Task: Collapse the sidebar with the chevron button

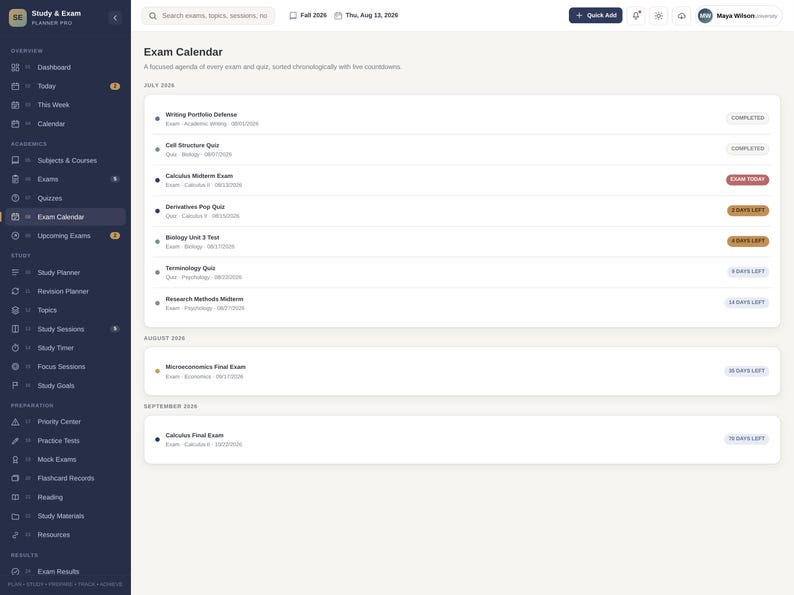Action: (x=115, y=18)
